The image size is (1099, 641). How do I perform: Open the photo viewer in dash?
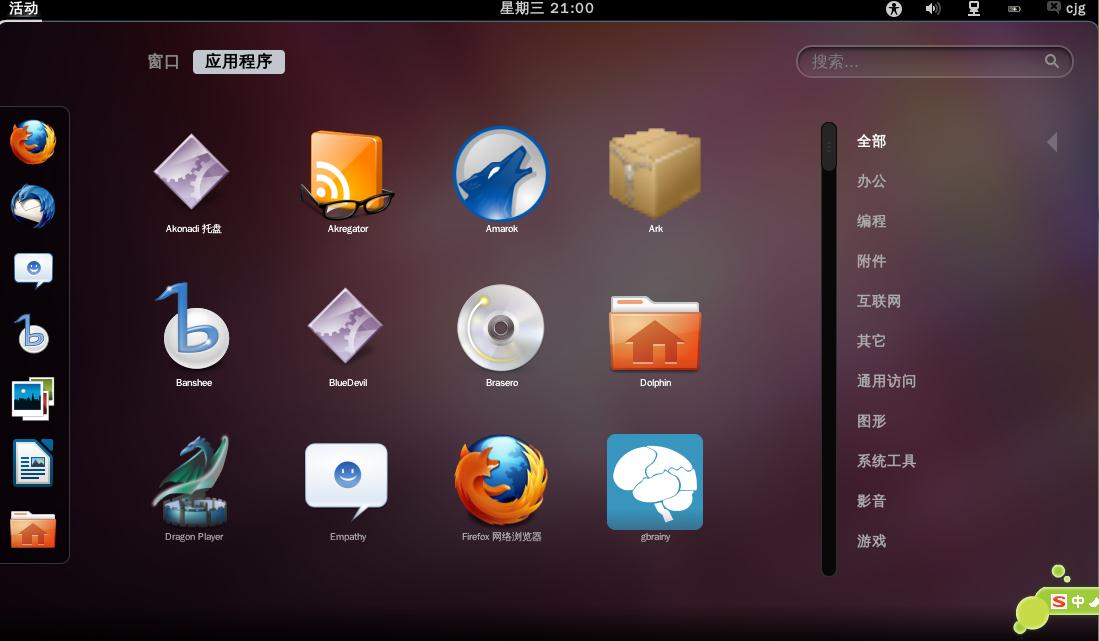[33, 399]
